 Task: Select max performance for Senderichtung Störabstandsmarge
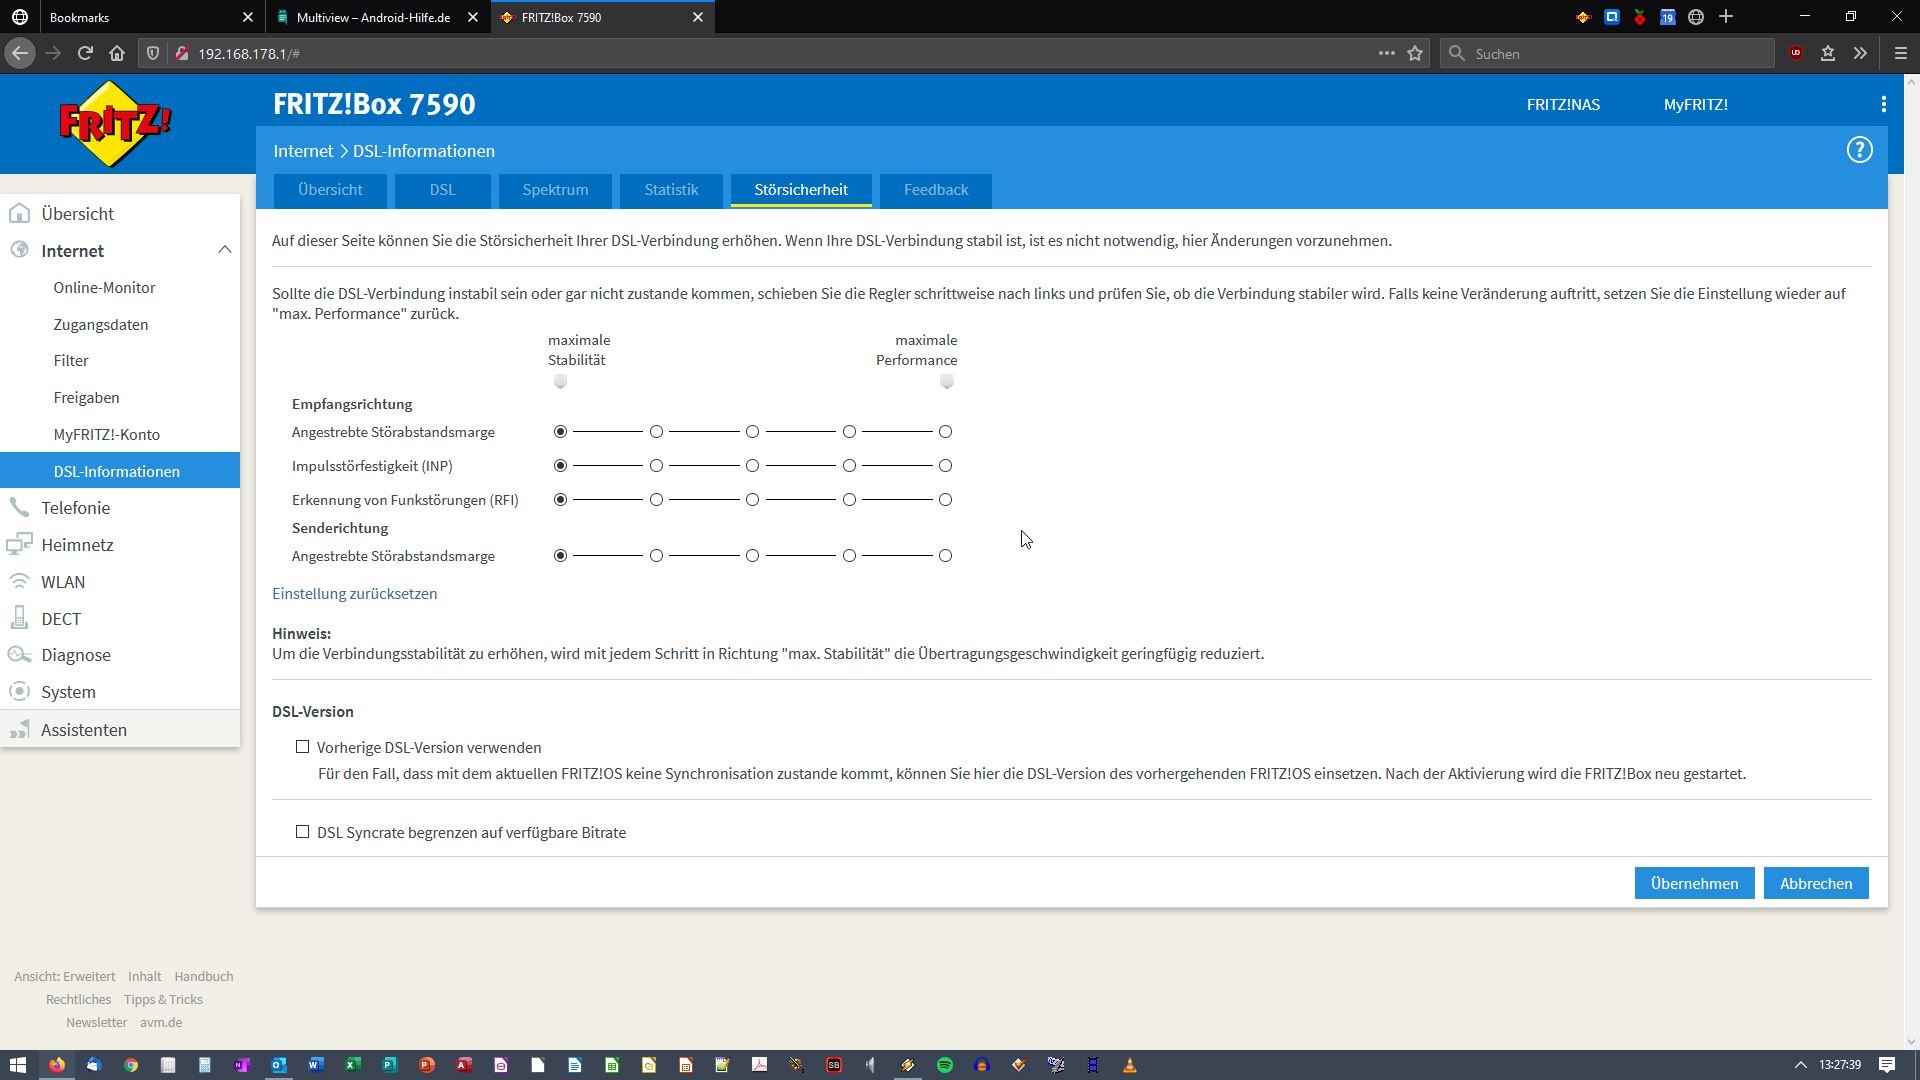(945, 556)
